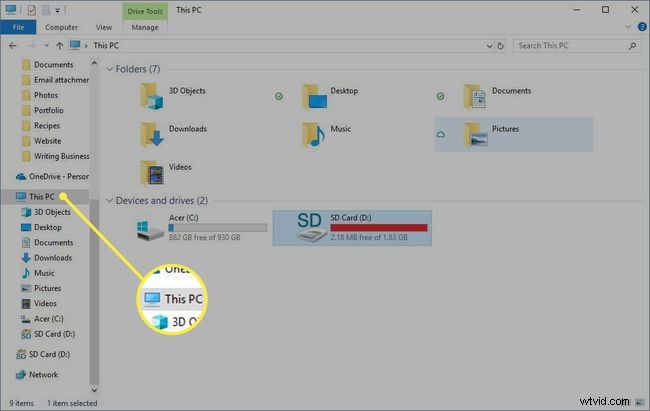
Task: Open the File menu
Action: (18, 27)
